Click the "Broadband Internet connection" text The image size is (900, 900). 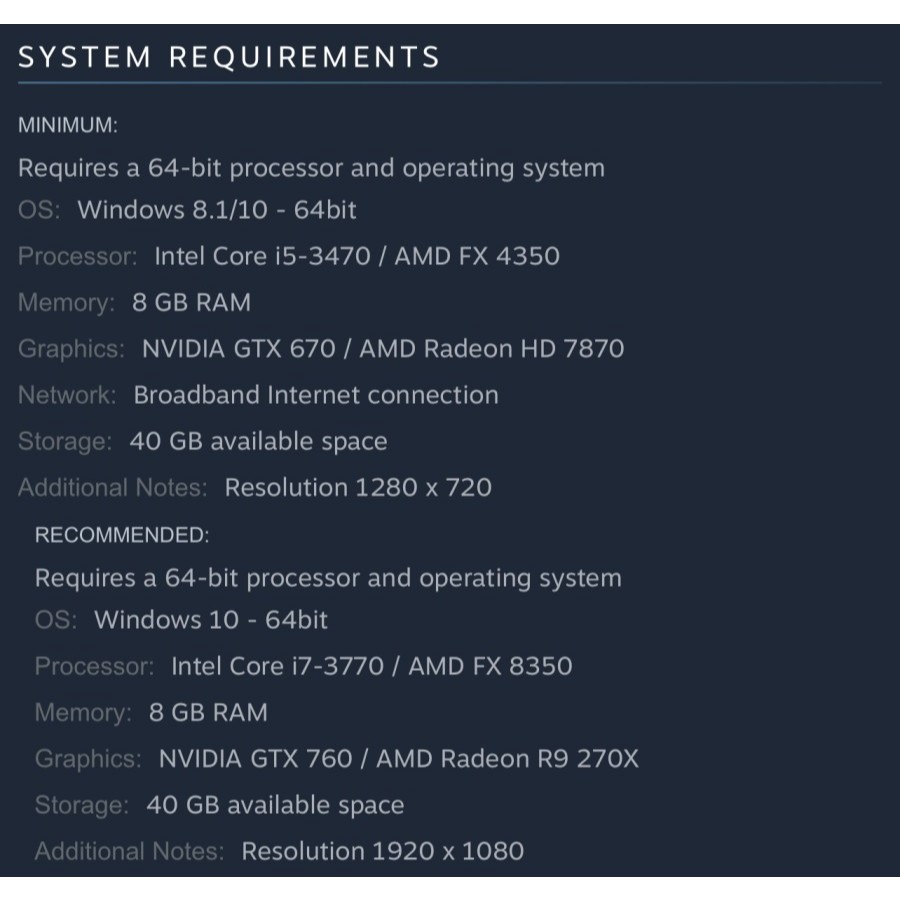pos(316,395)
